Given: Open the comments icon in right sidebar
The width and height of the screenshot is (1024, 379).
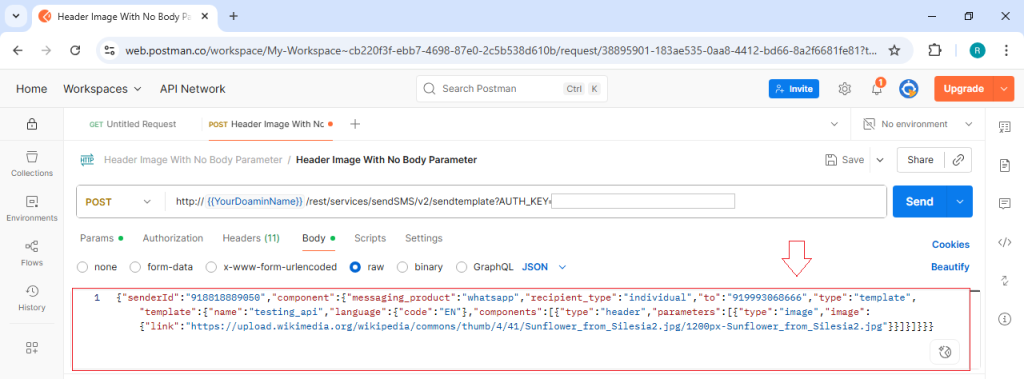Looking at the screenshot, I should 1004,204.
